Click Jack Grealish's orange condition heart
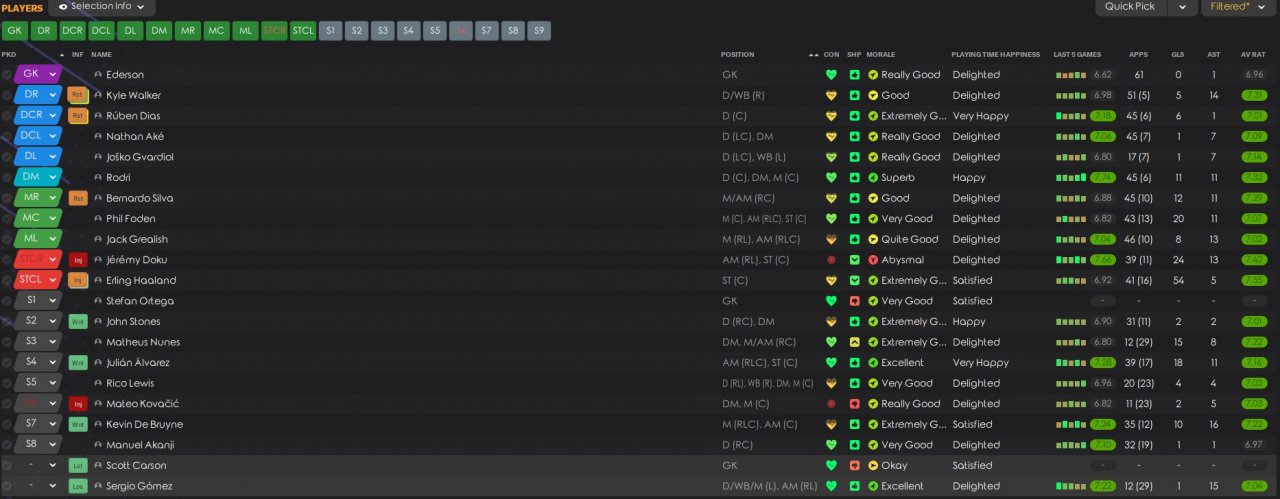The height and width of the screenshot is (499, 1280). (830, 239)
